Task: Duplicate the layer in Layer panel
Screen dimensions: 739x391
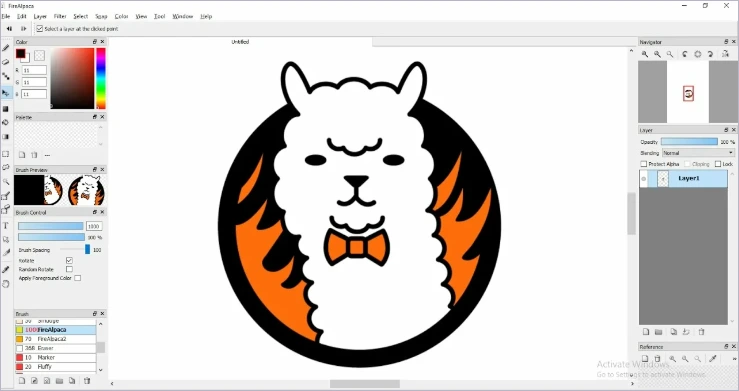Action: click(x=674, y=332)
